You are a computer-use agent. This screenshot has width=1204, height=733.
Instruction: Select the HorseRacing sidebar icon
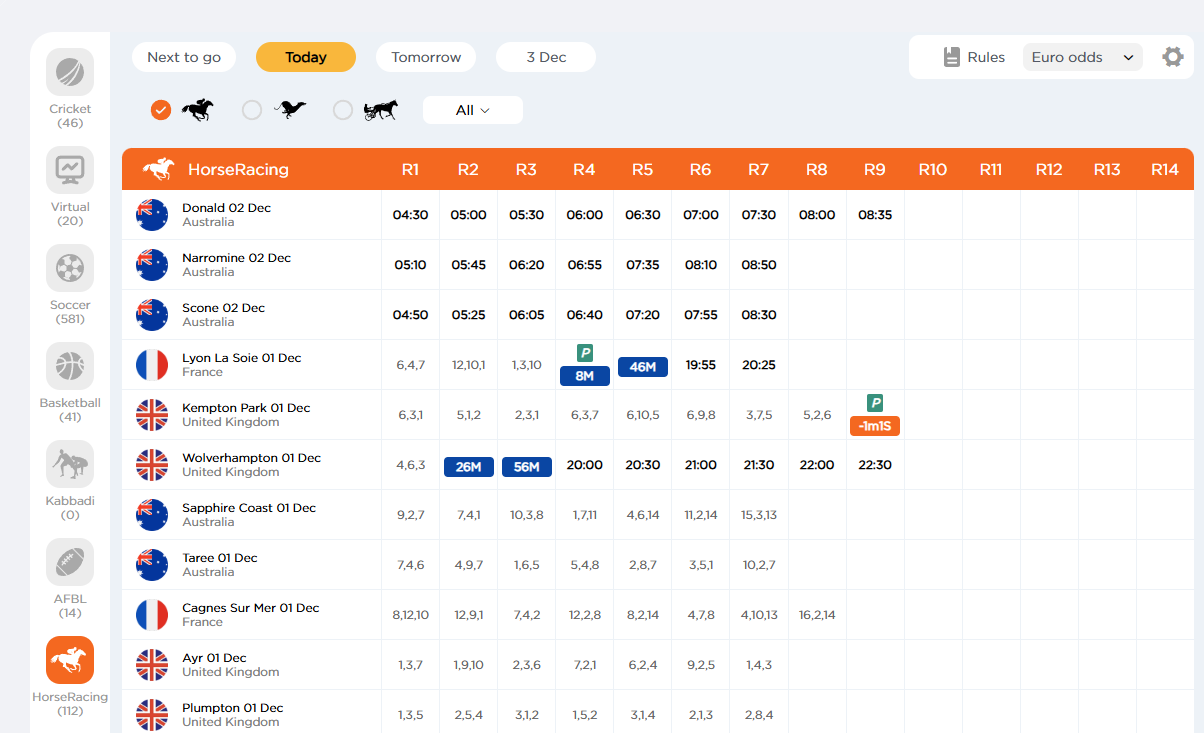[70, 659]
